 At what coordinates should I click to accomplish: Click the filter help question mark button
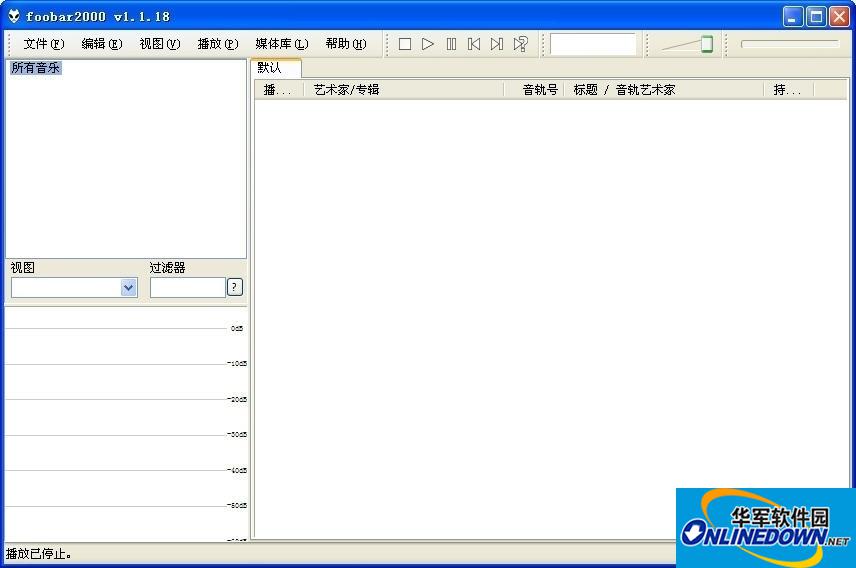234,287
